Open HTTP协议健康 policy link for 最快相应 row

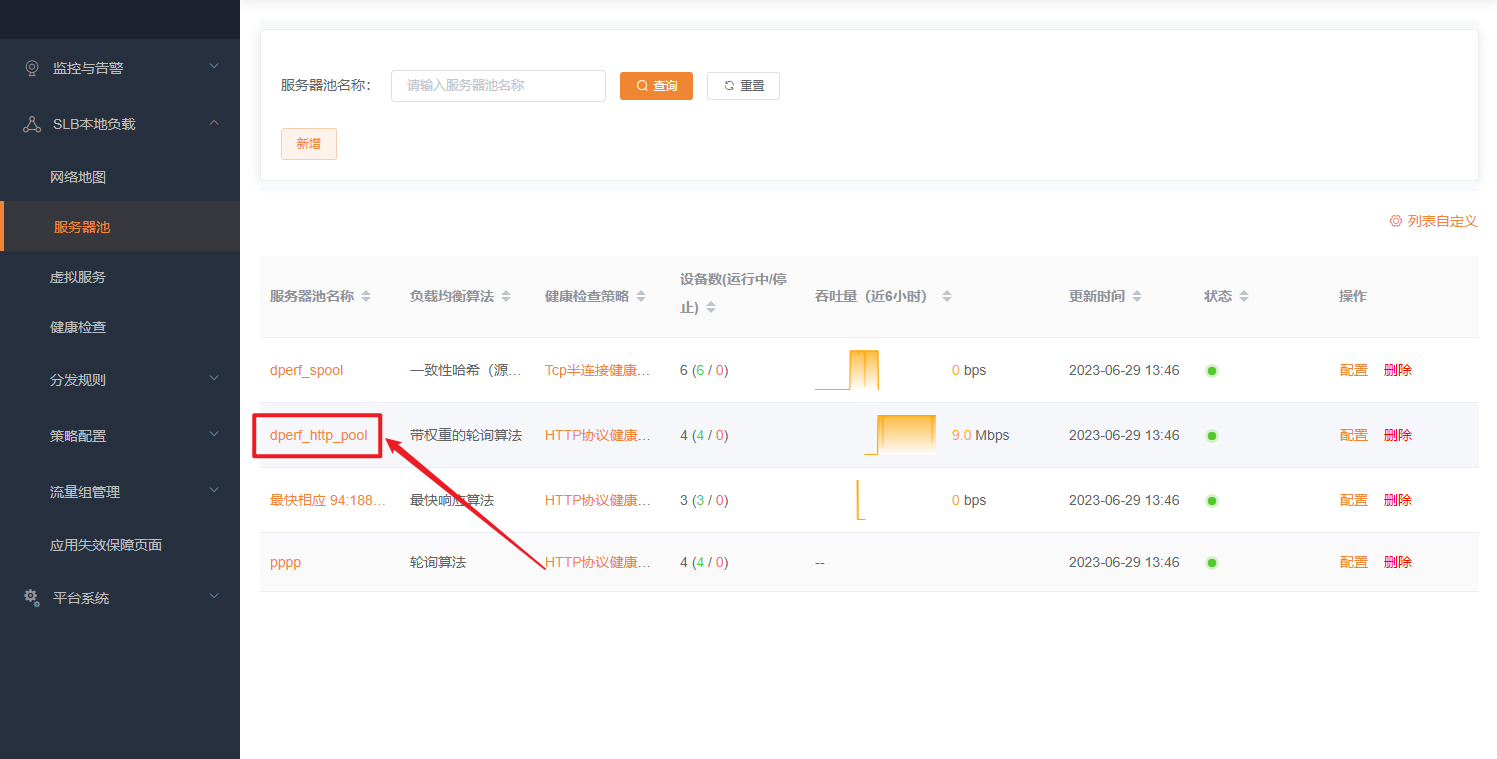(x=598, y=500)
